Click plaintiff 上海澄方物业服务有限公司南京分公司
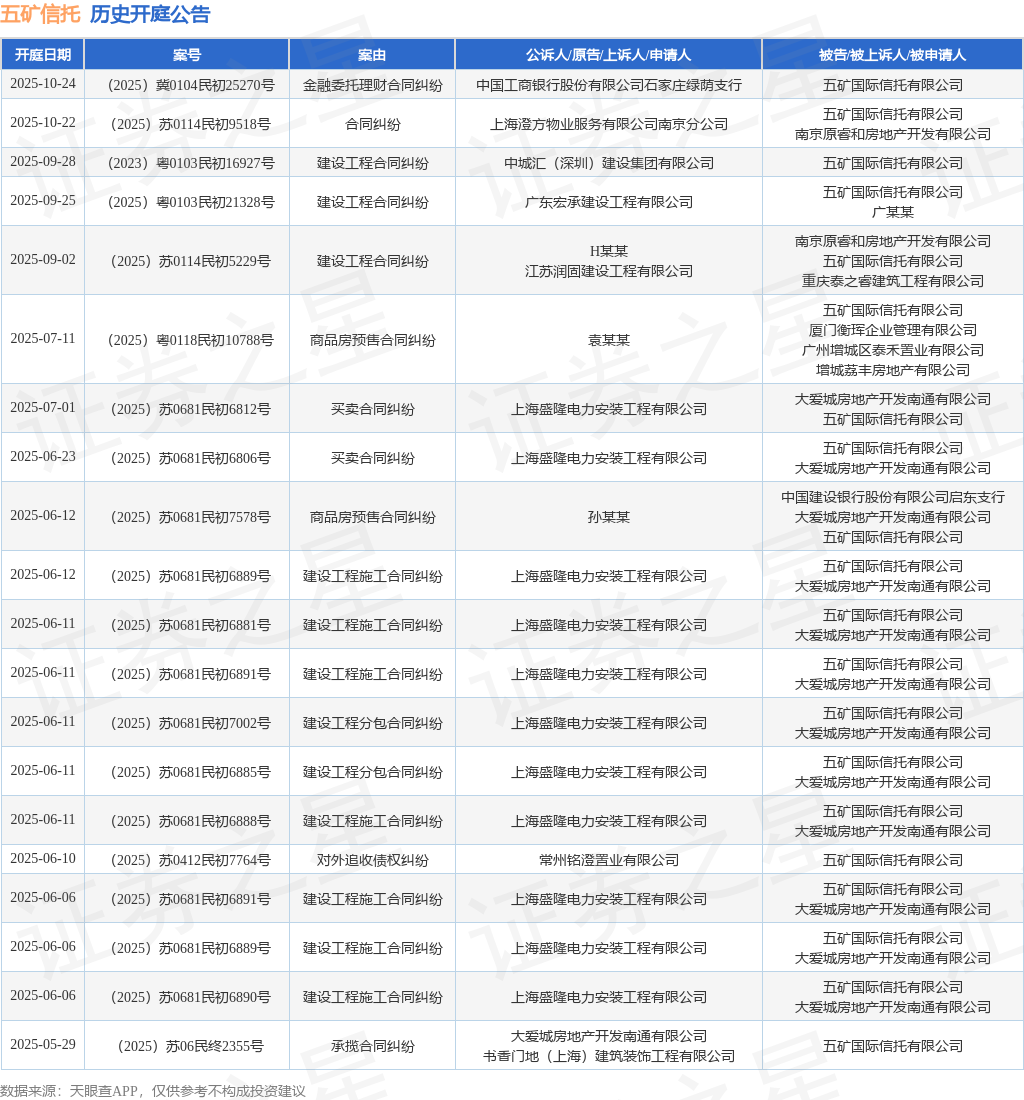Screen dimensions: 1024x1100 click(x=609, y=124)
